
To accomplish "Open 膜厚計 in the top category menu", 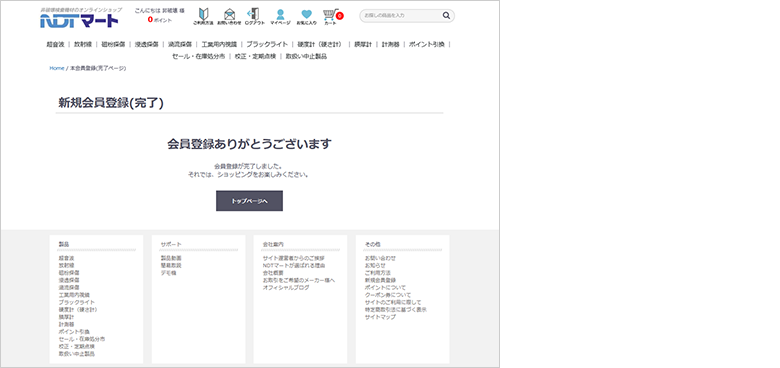I will point(363,44).
